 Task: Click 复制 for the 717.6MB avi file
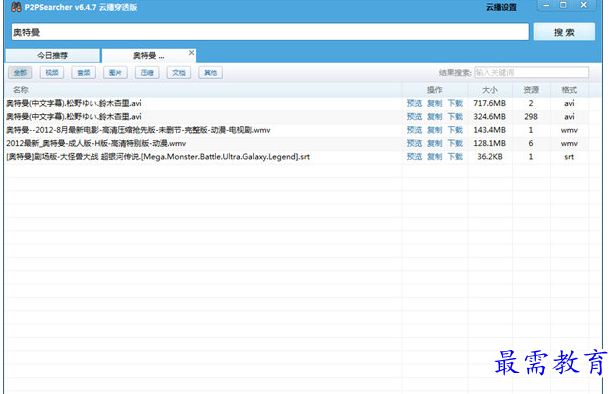click(434, 103)
